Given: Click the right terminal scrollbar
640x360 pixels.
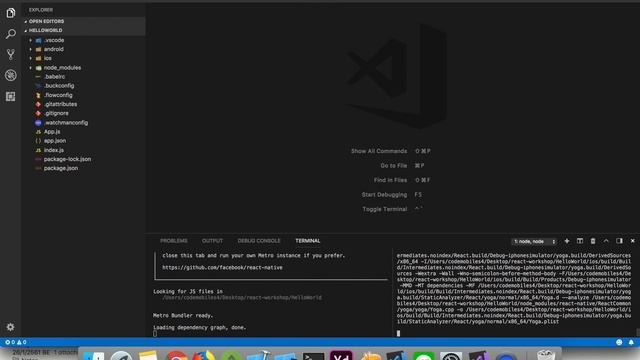Looking at the screenshot, I should pos(638,333).
